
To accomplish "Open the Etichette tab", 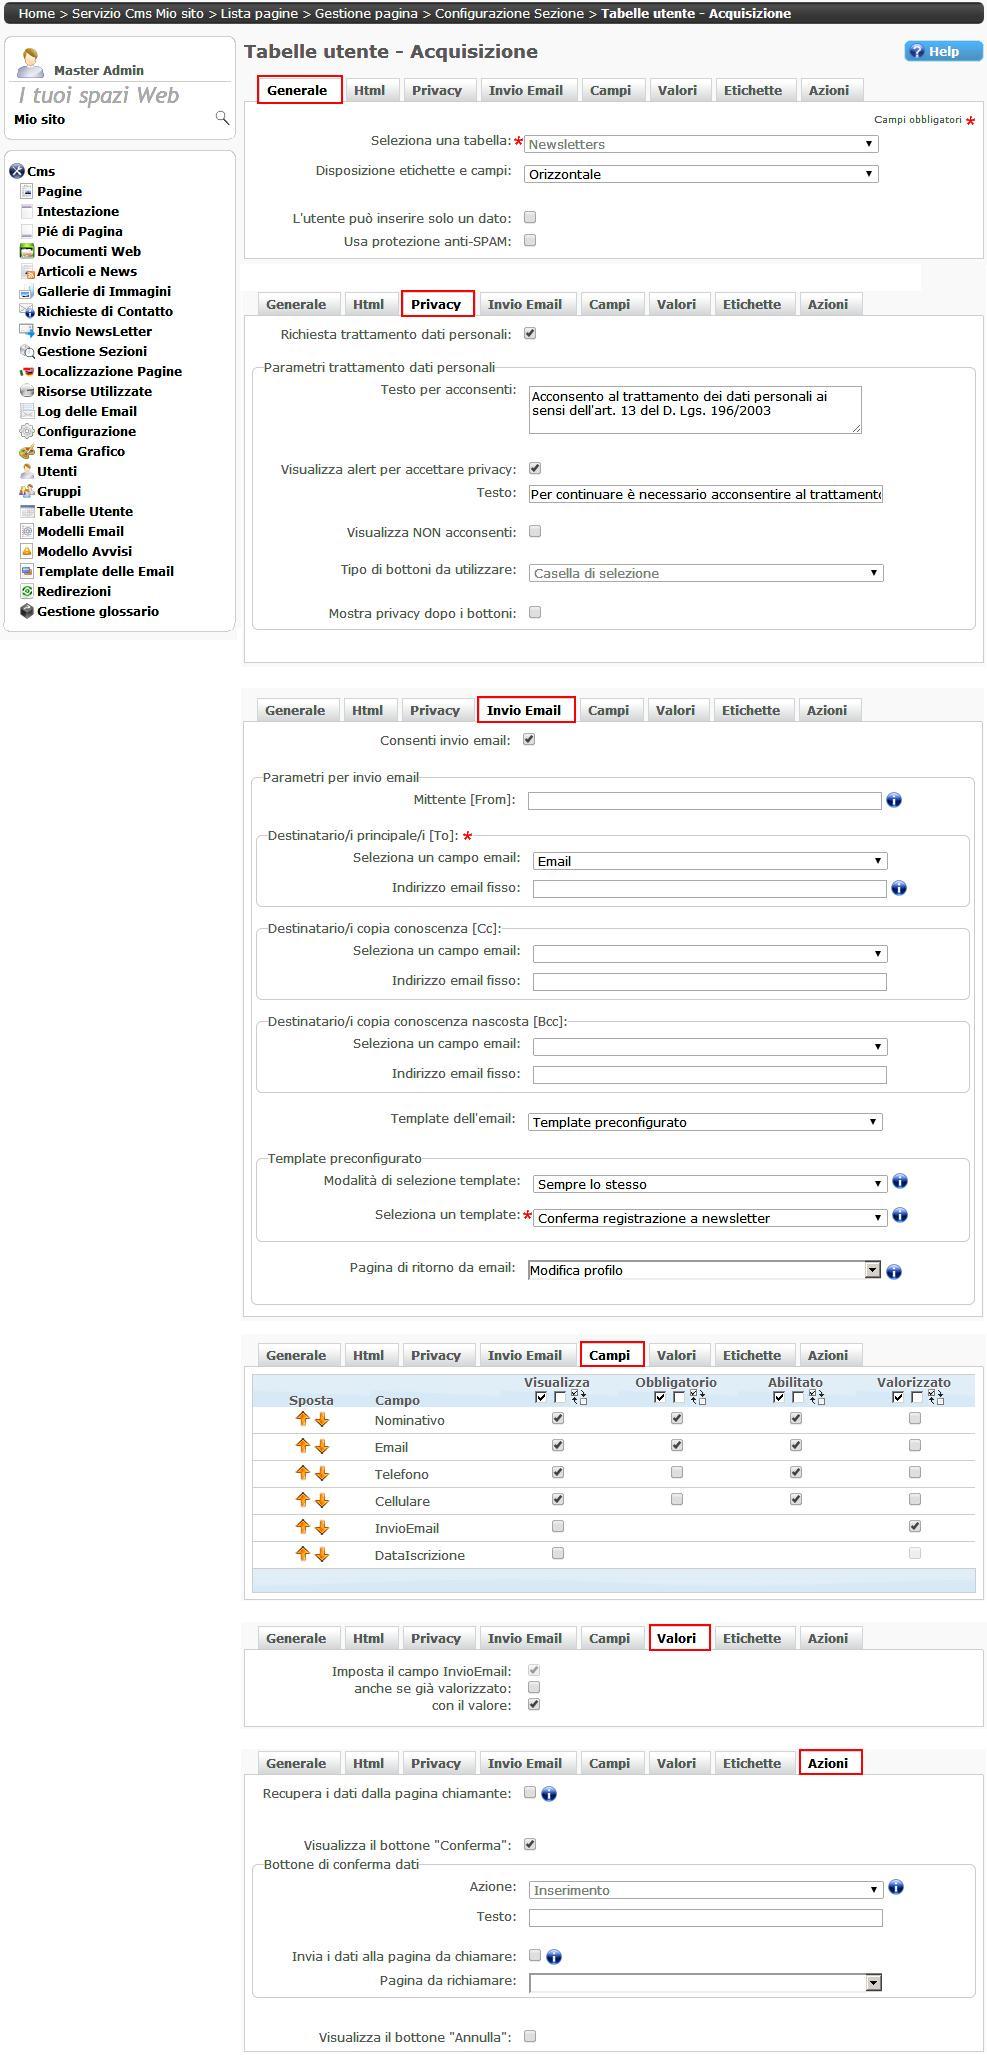I will 753,90.
